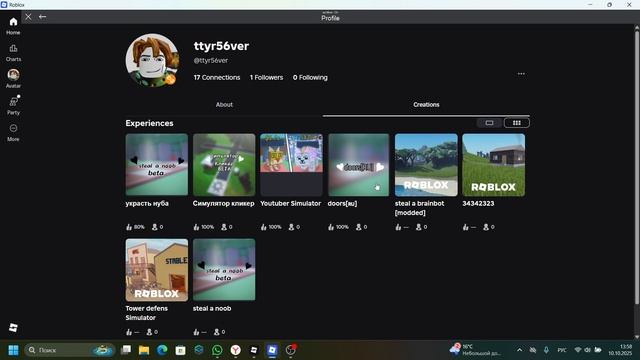
Task: Open the Tower defens Simulator thumbnail
Action: tap(157, 270)
